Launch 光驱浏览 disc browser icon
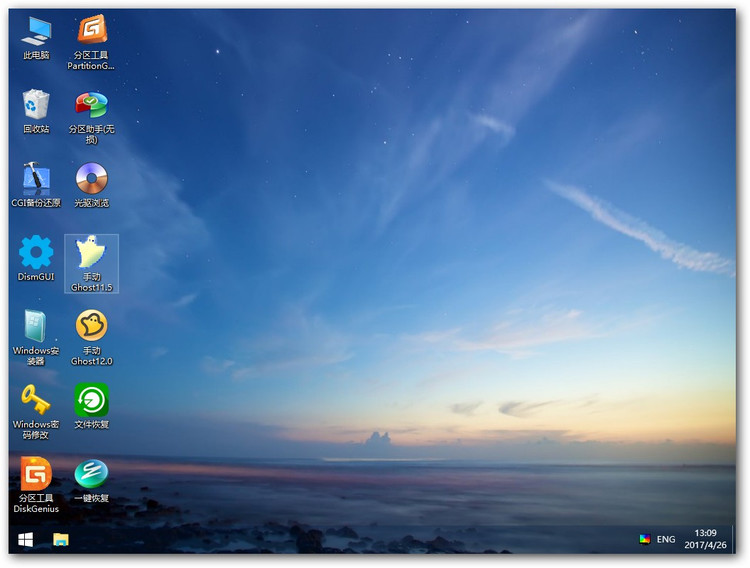 coord(91,185)
